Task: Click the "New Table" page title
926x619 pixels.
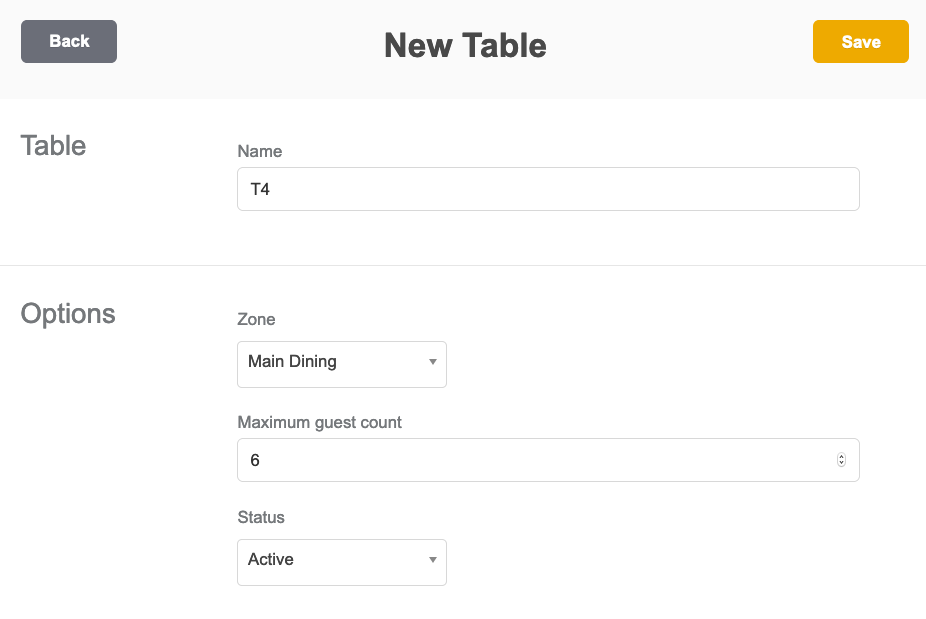Action: coord(463,45)
